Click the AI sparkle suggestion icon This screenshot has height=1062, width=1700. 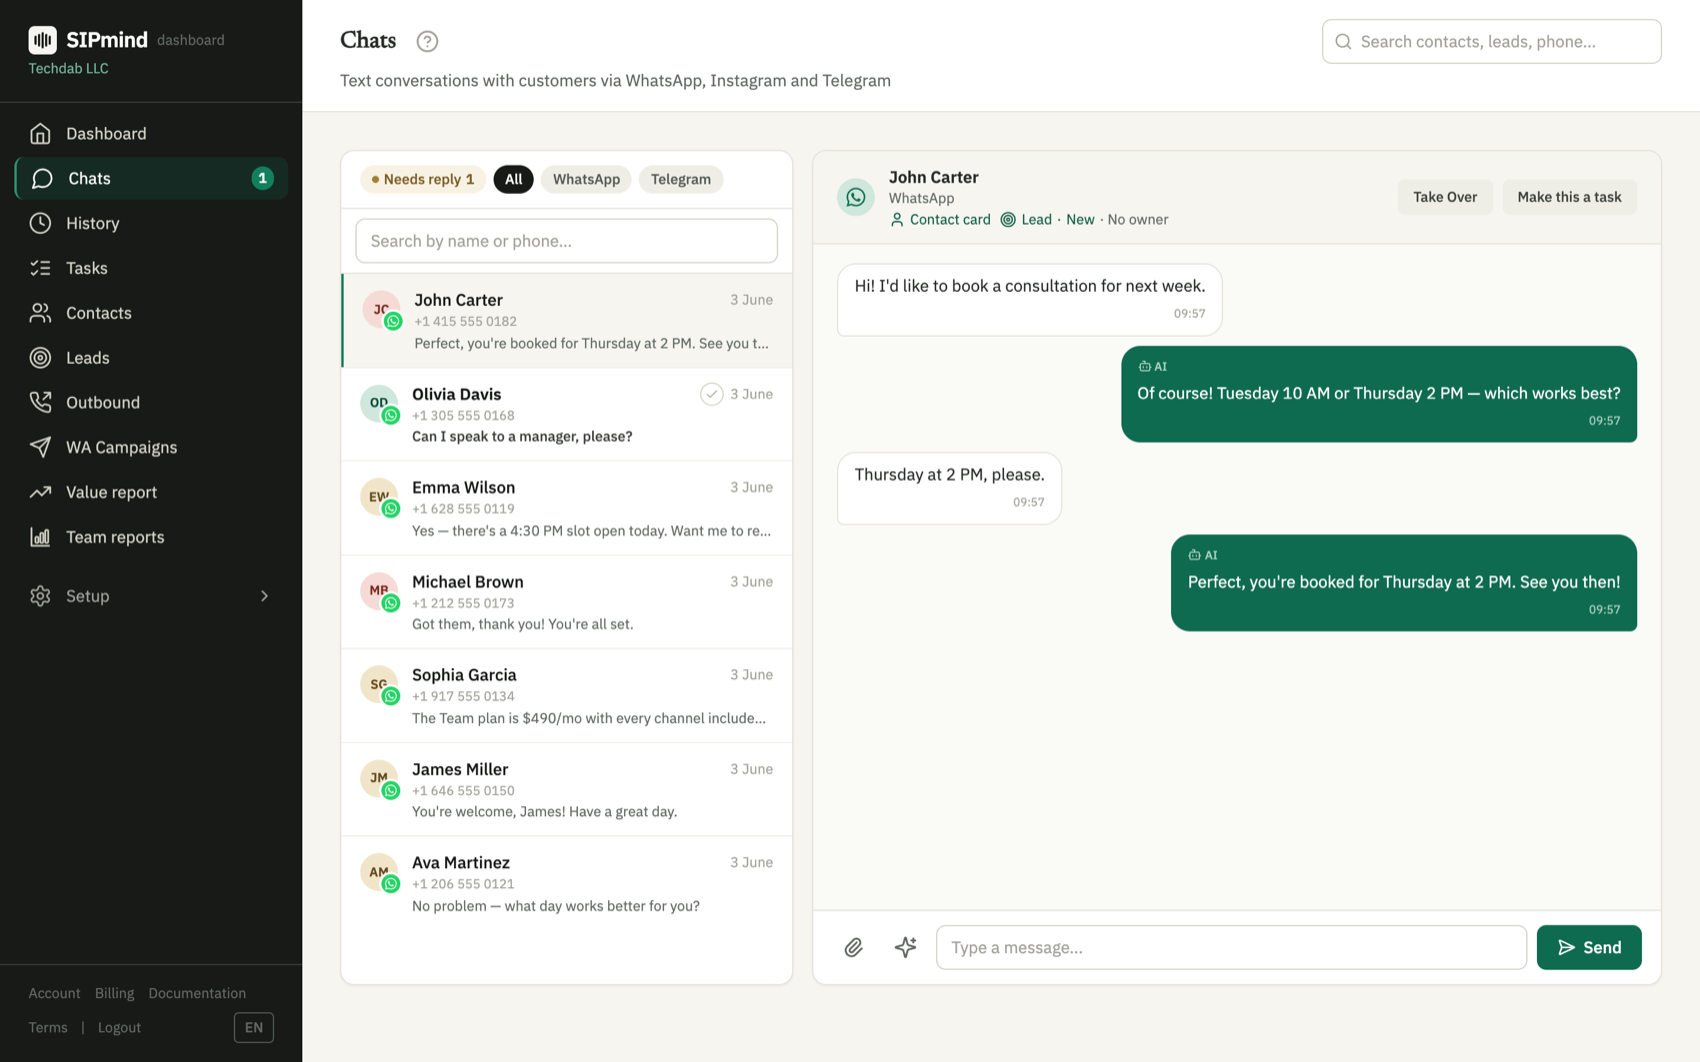click(x=906, y=947)
